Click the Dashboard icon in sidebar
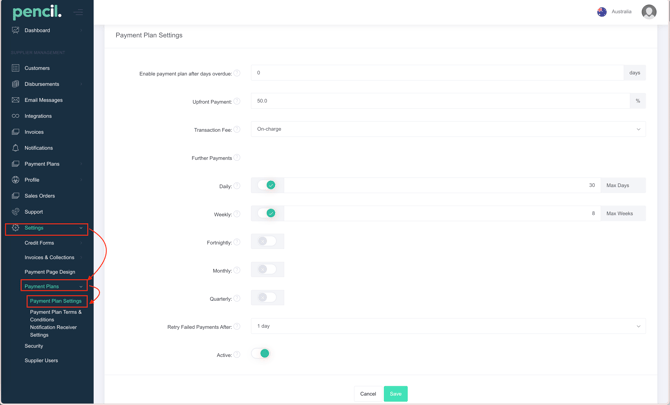 point(15,30)
